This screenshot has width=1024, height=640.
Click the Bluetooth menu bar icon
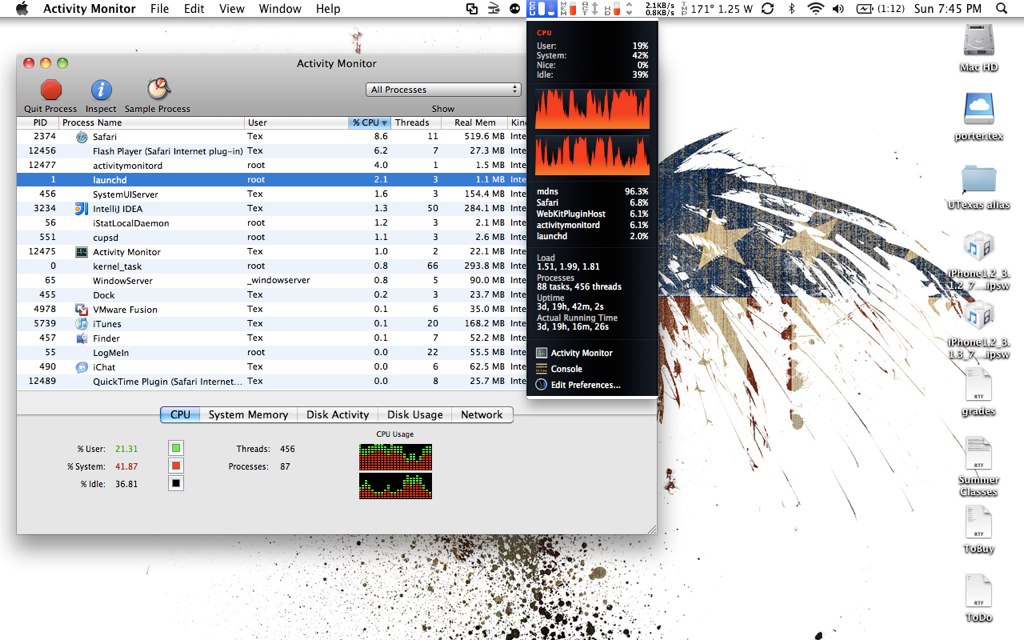792,8
